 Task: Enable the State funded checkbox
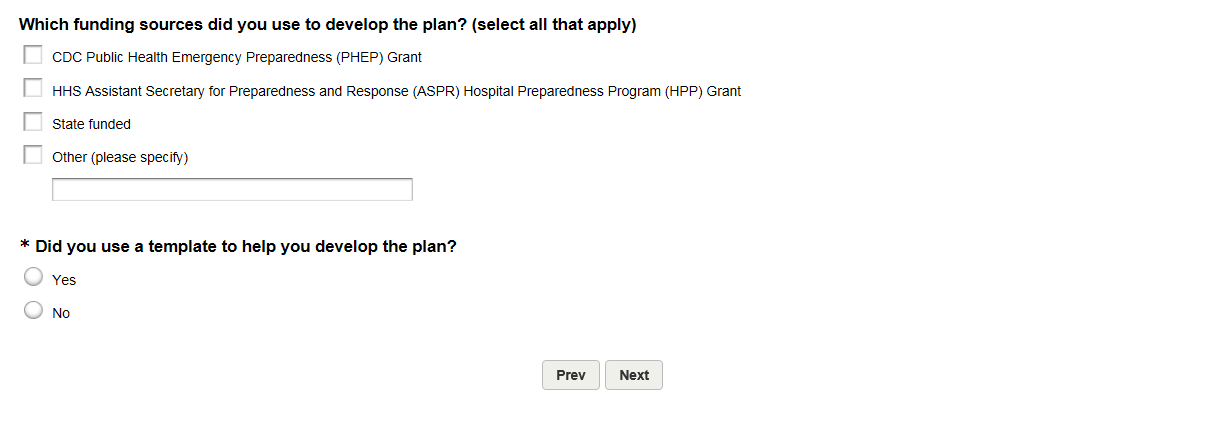[x=33, y=122]
